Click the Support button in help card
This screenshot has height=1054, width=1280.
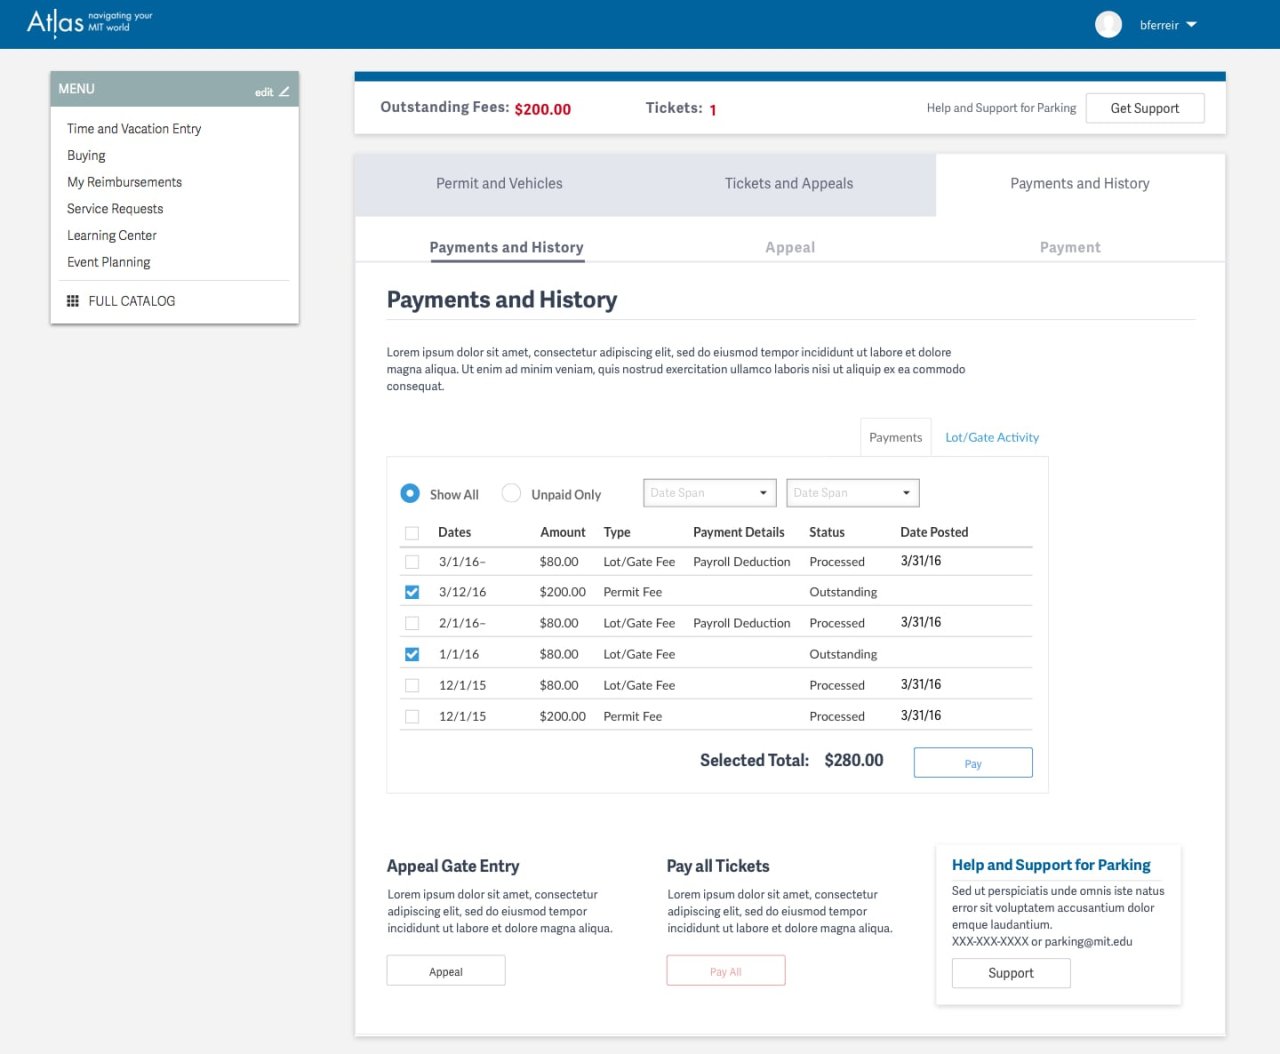[1011, 973]
